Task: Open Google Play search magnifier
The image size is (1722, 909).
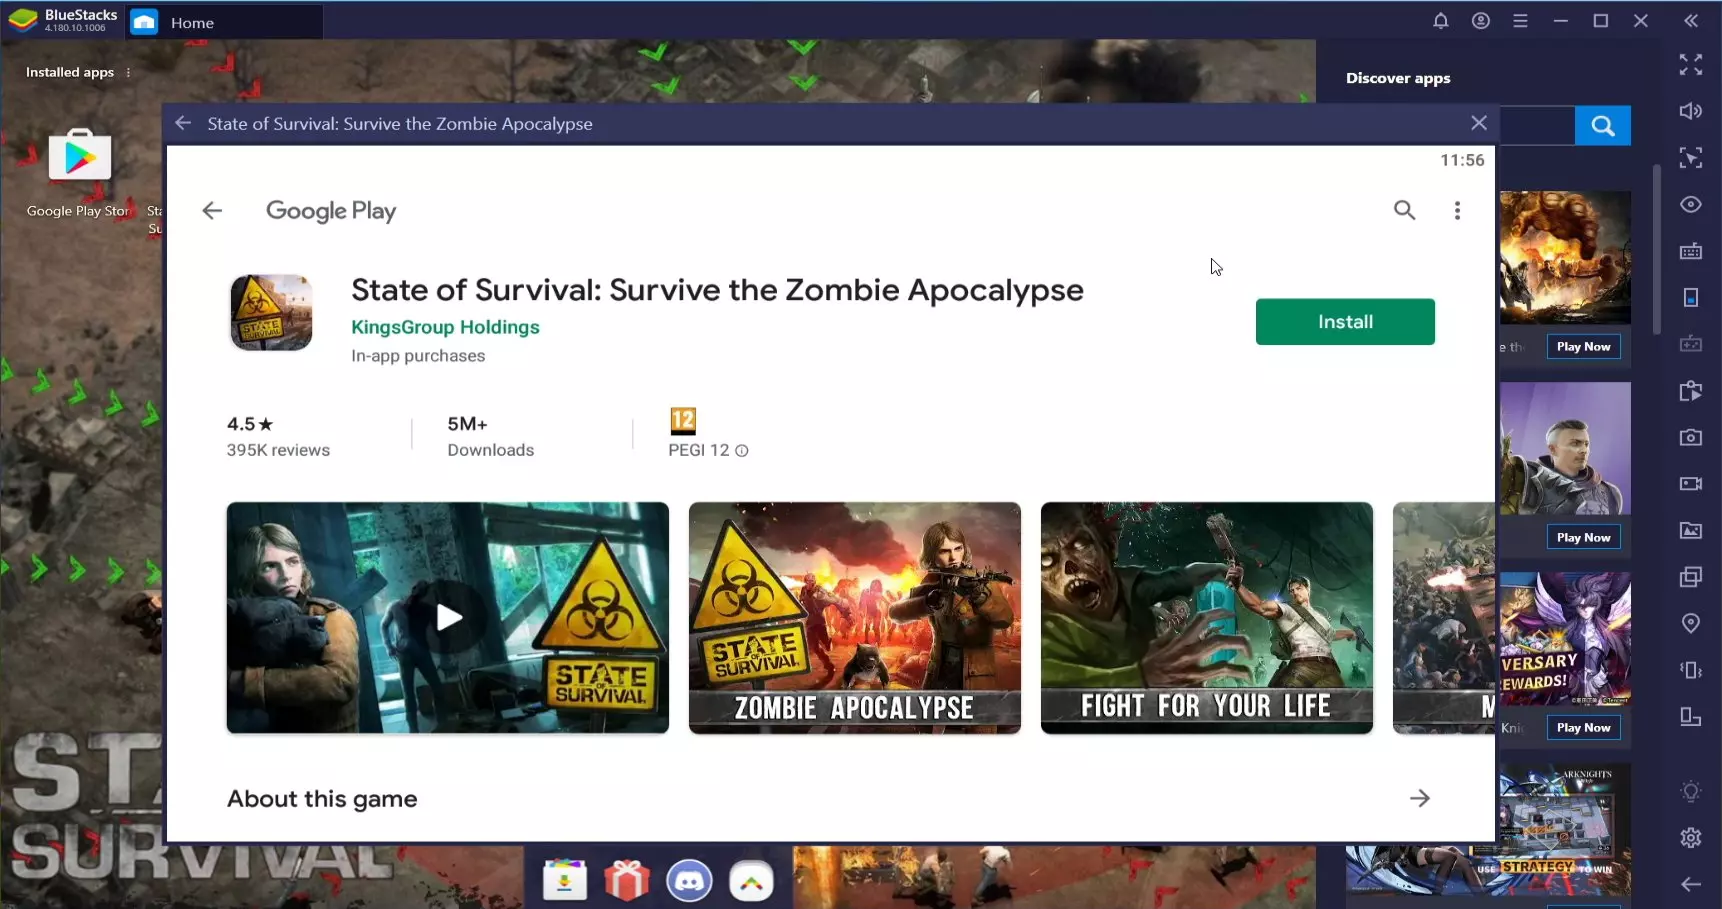Action: (1404, 210)
